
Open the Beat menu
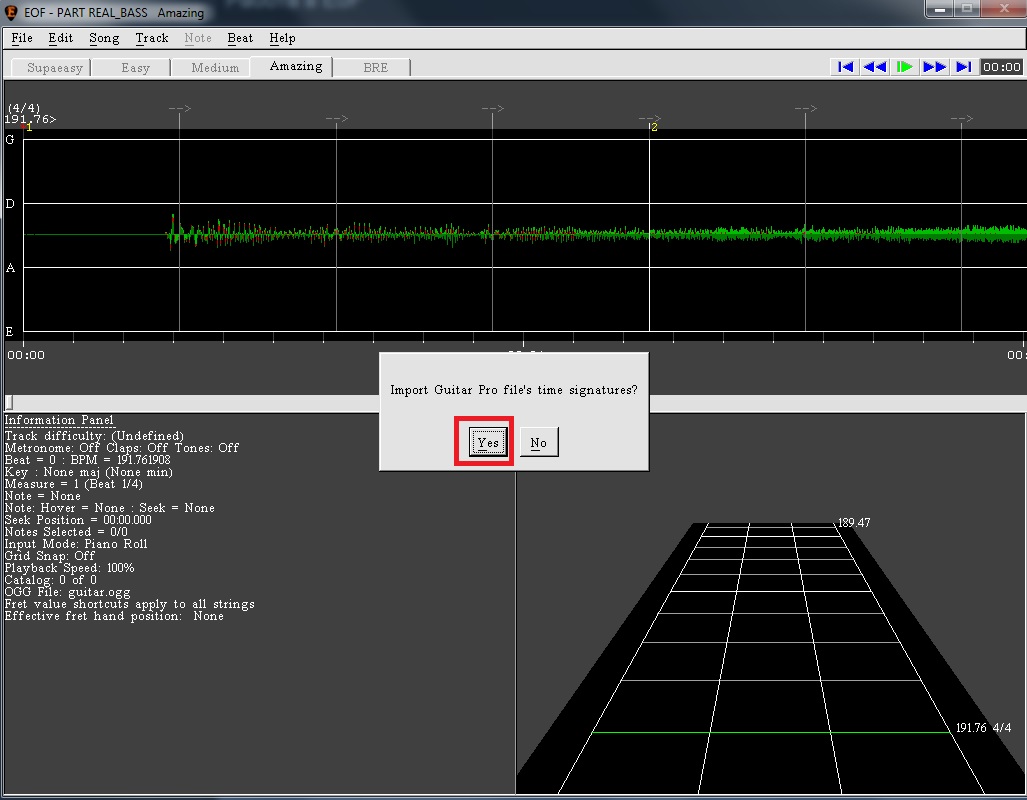pyautogui.click(x=240, y=38)
